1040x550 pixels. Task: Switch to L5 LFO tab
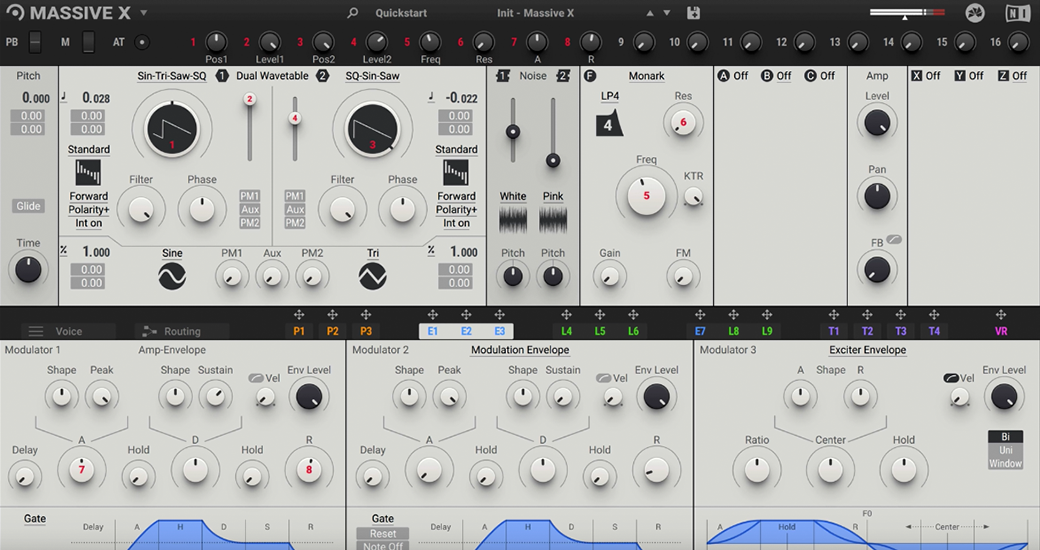[x=600, y=331]
